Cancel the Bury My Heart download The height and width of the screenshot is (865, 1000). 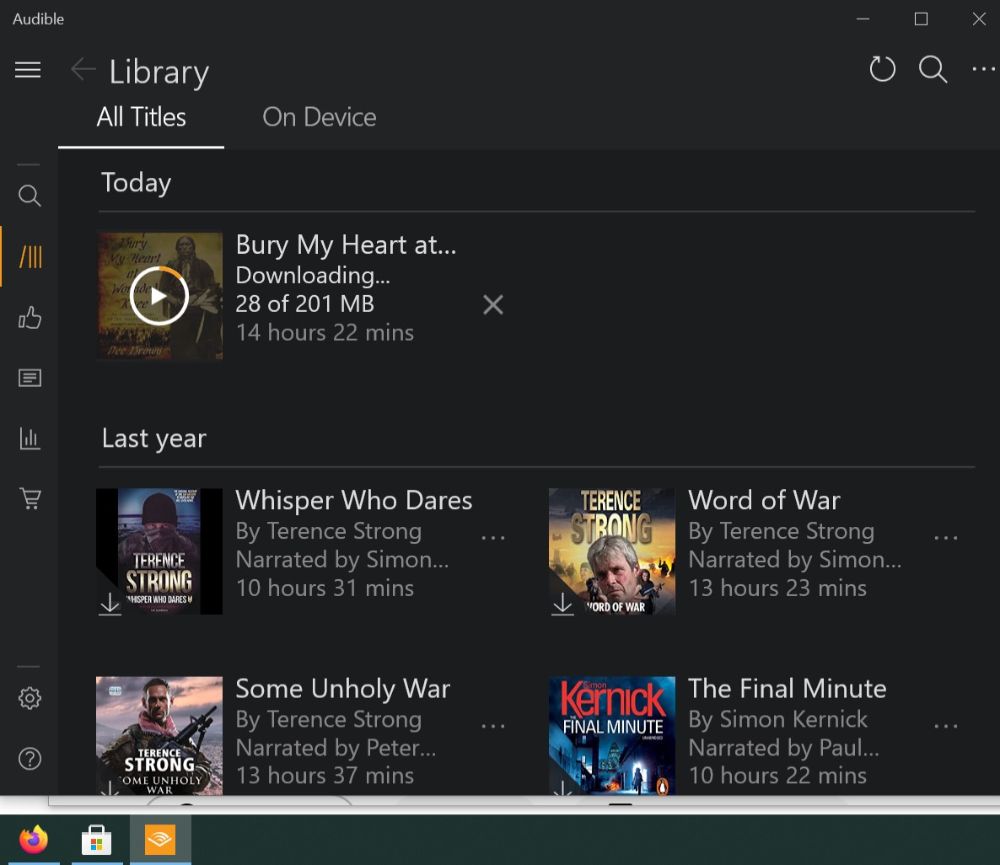(493, 305)
